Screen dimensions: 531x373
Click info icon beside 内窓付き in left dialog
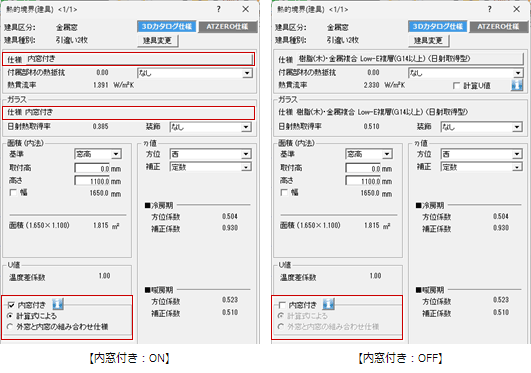[58, 304]
